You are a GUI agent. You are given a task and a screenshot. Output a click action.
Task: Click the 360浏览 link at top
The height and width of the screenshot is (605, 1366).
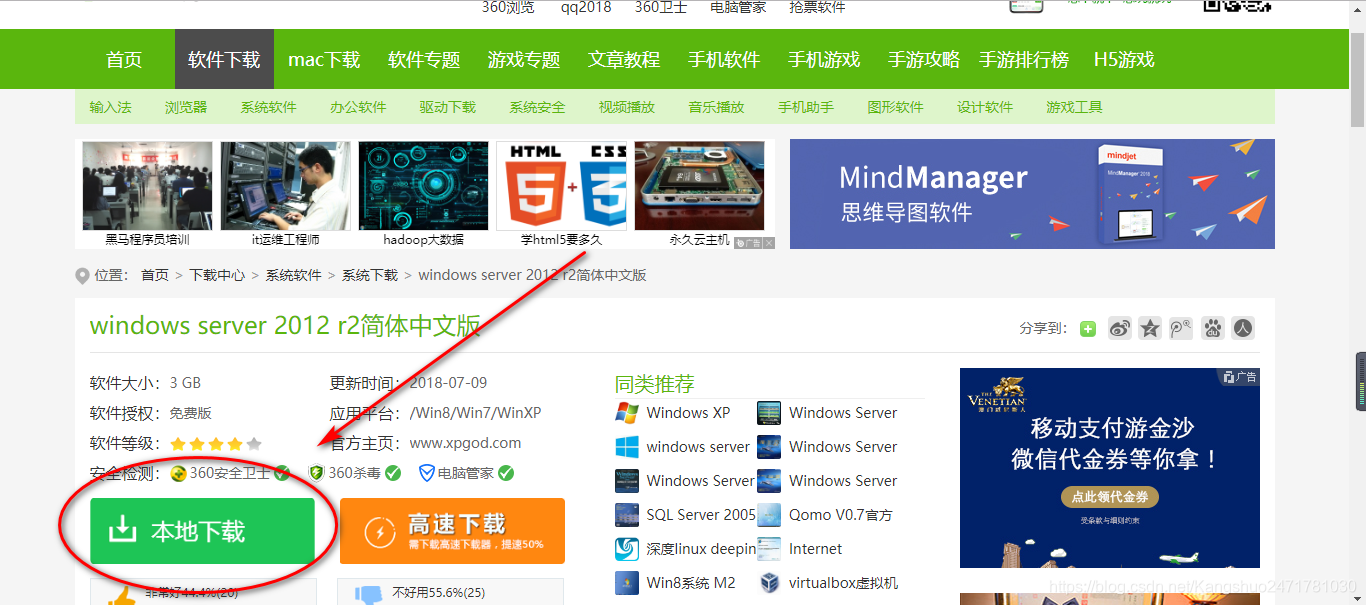[508, 7]
